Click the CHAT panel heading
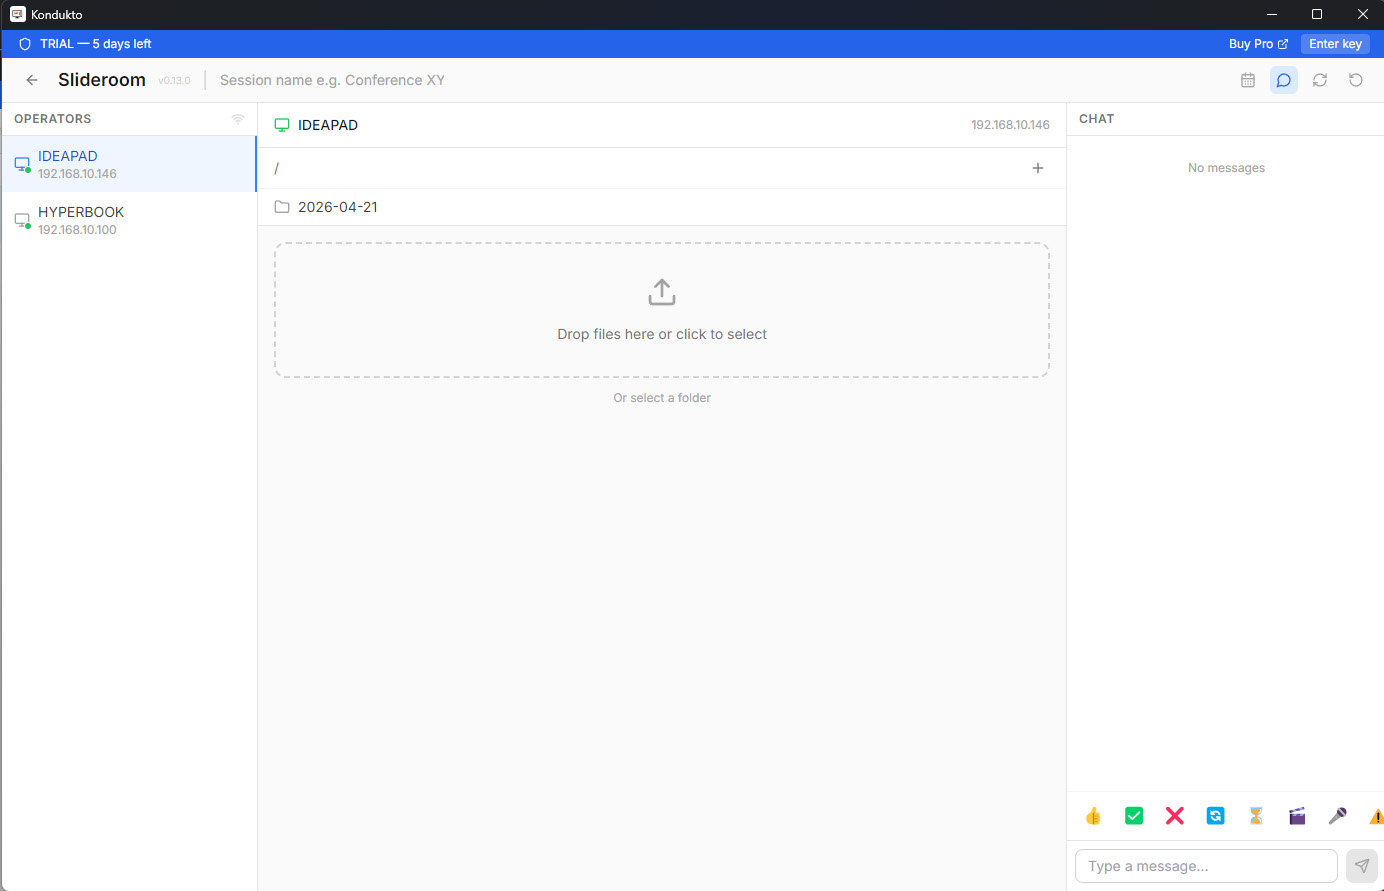 (x=1097, y=119)
